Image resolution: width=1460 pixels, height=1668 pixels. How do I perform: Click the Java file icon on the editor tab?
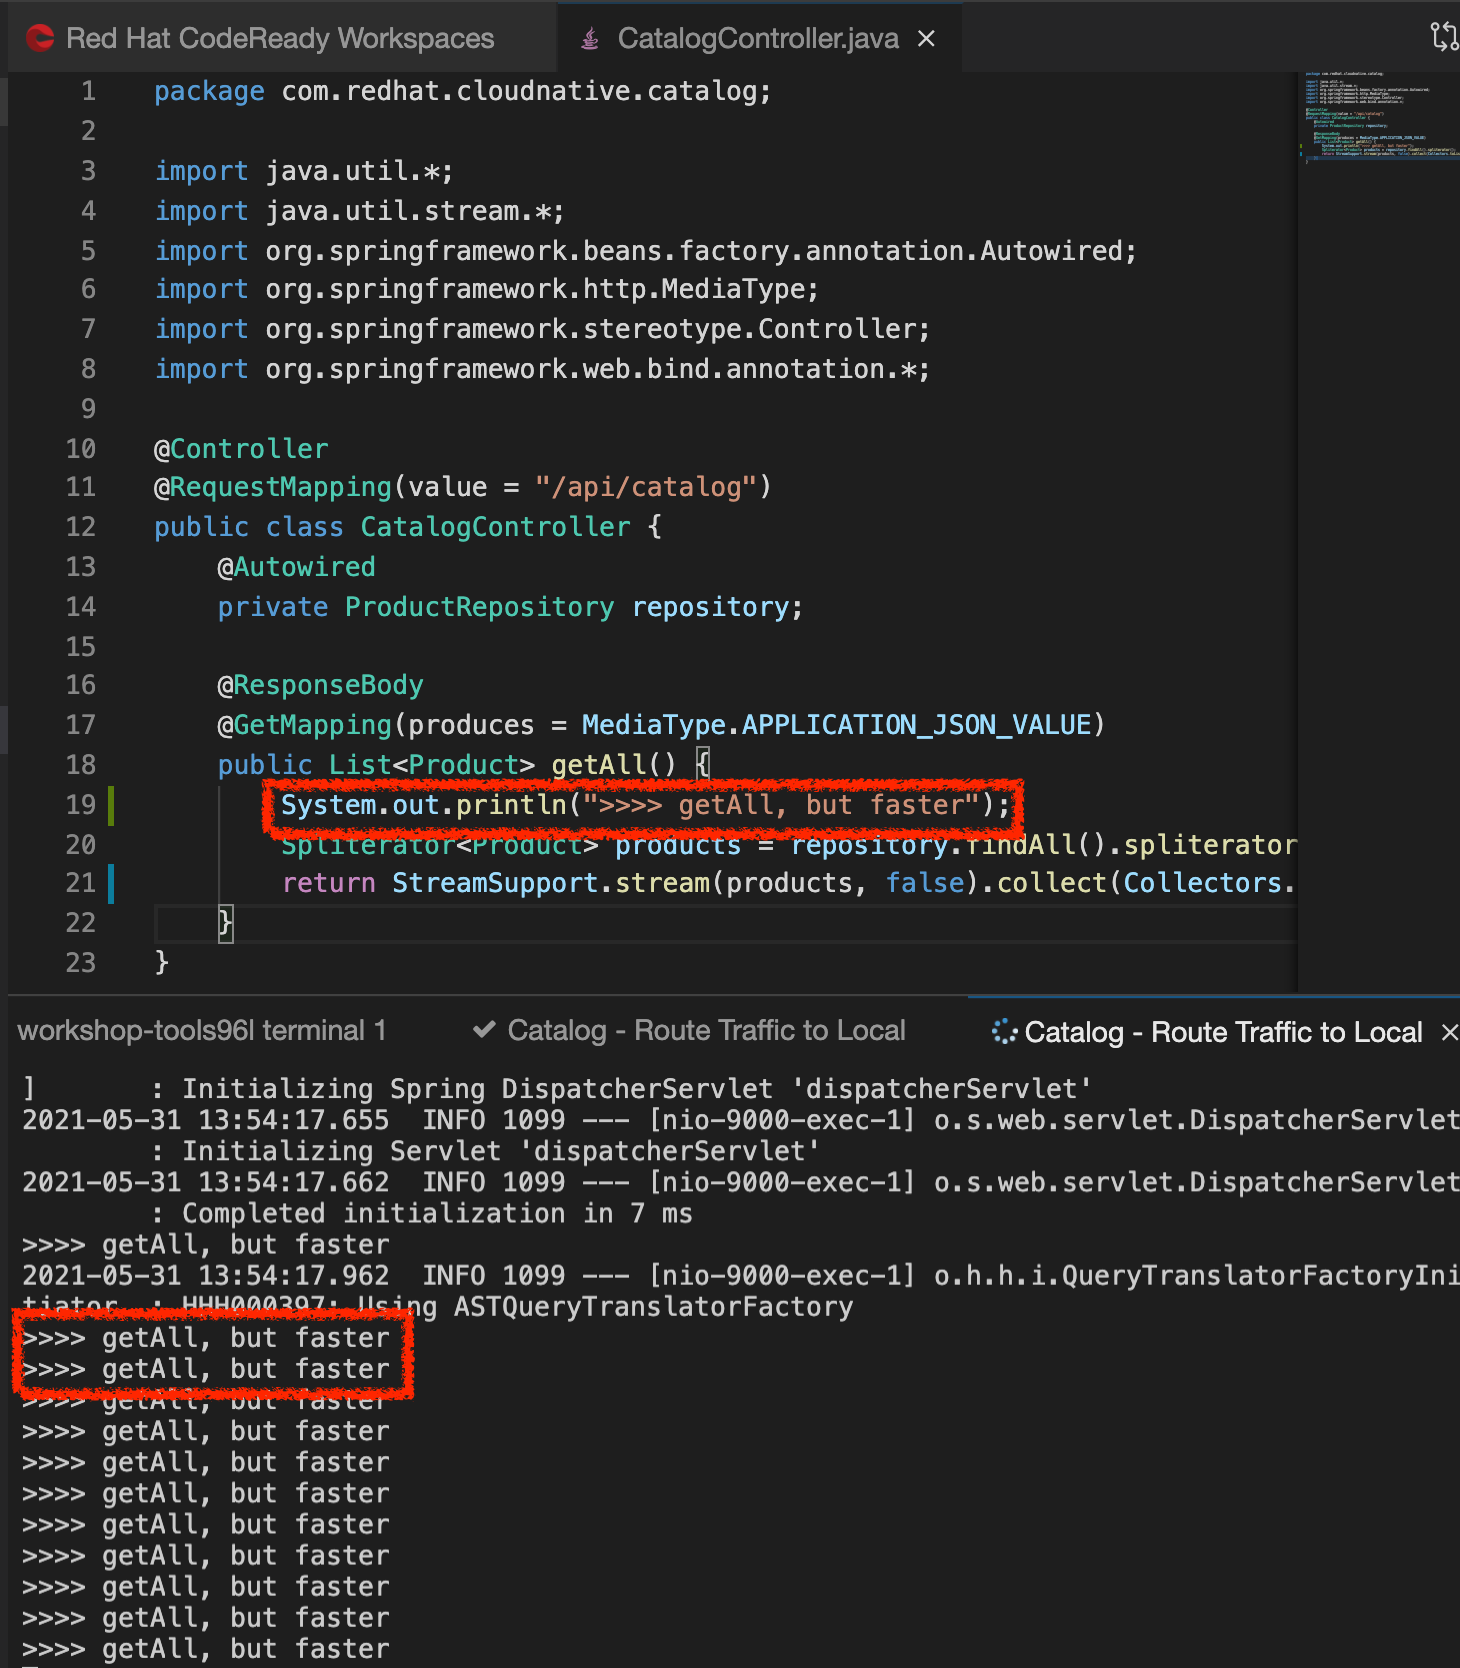pos(590,38)
